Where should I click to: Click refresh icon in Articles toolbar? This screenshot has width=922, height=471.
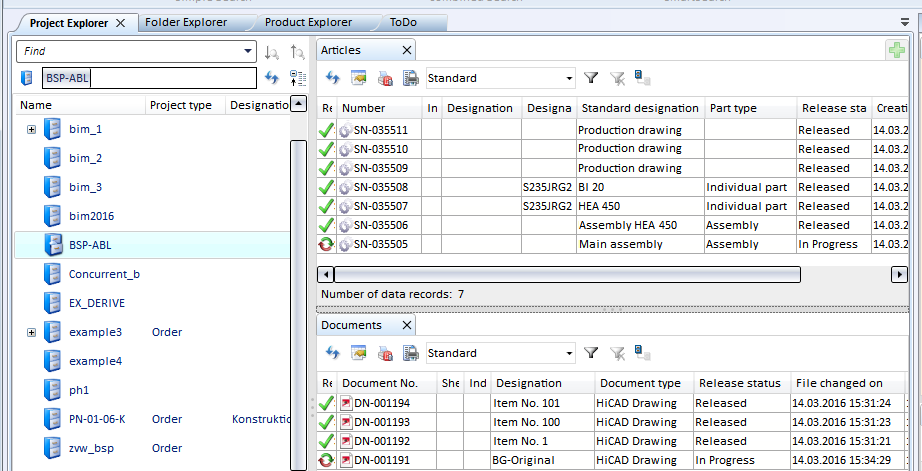(x=333, y=78)
